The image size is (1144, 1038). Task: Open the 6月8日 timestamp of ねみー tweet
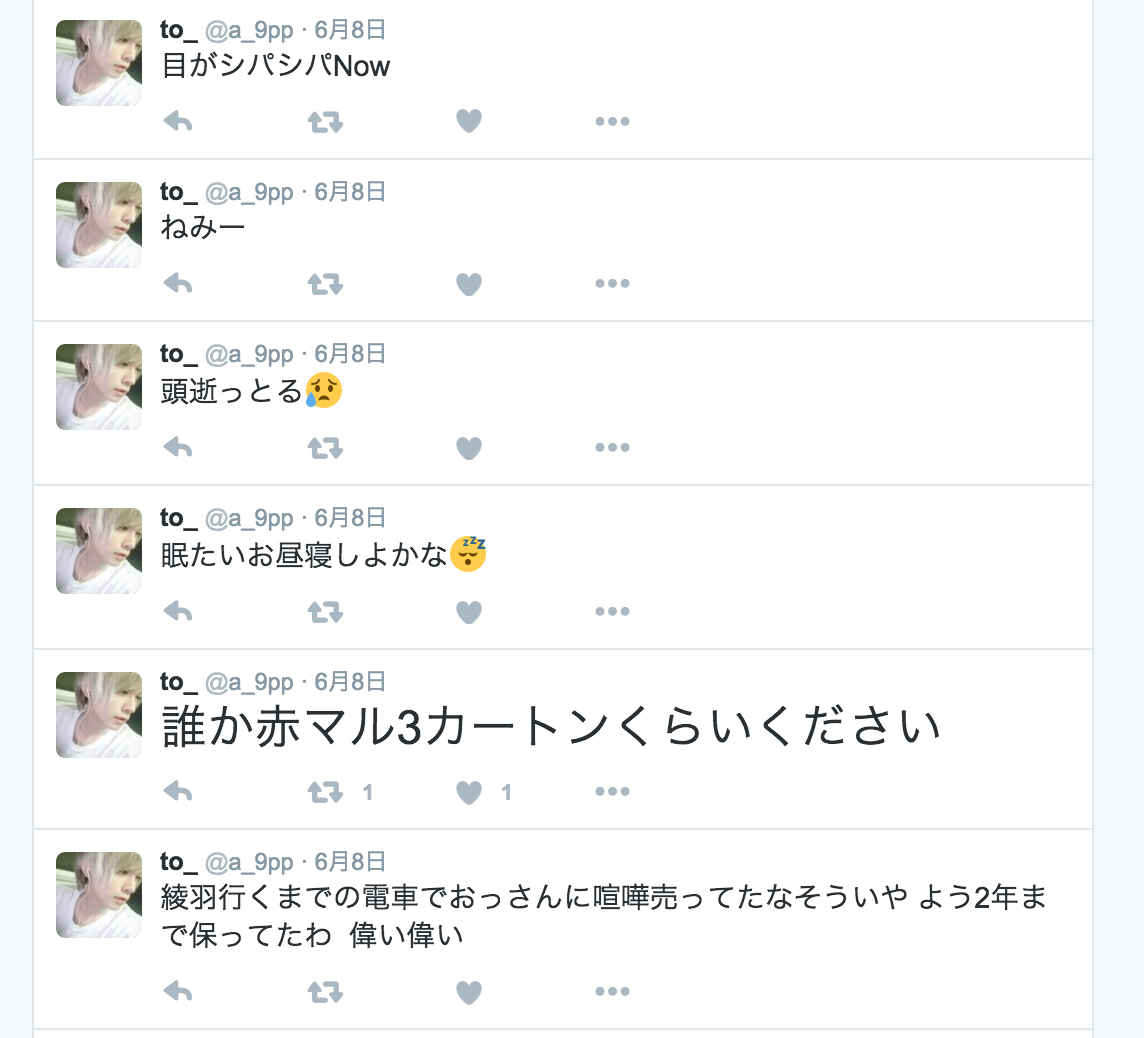[x=349, y=192]
